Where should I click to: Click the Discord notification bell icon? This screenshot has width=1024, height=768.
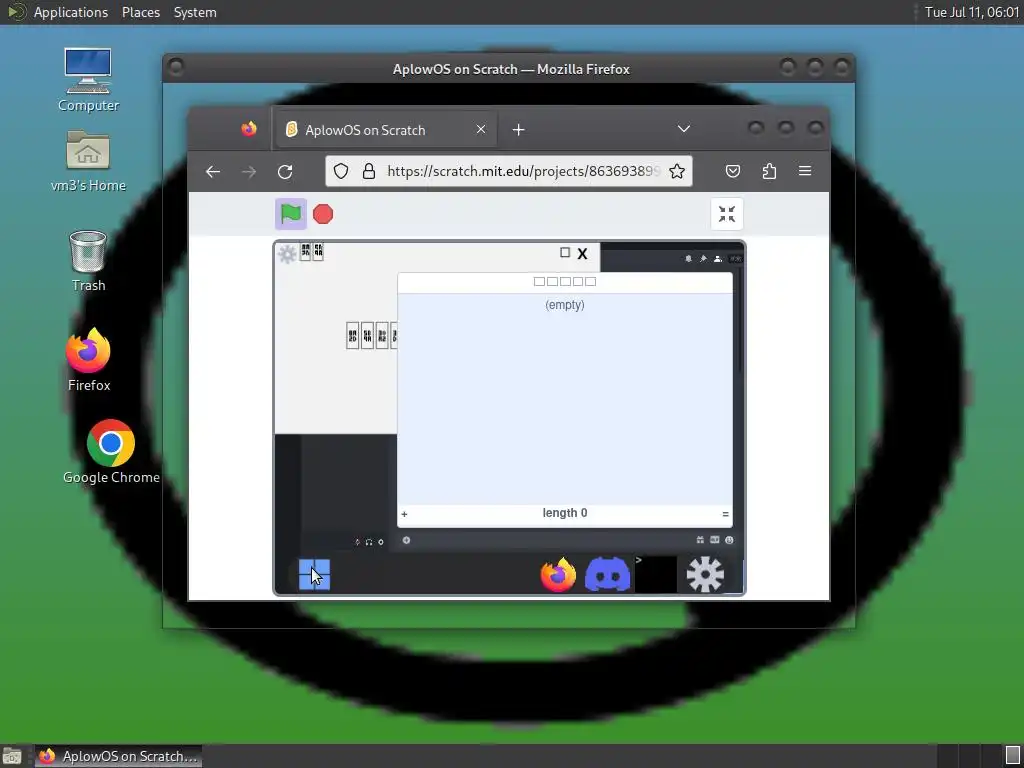(688, 259)
